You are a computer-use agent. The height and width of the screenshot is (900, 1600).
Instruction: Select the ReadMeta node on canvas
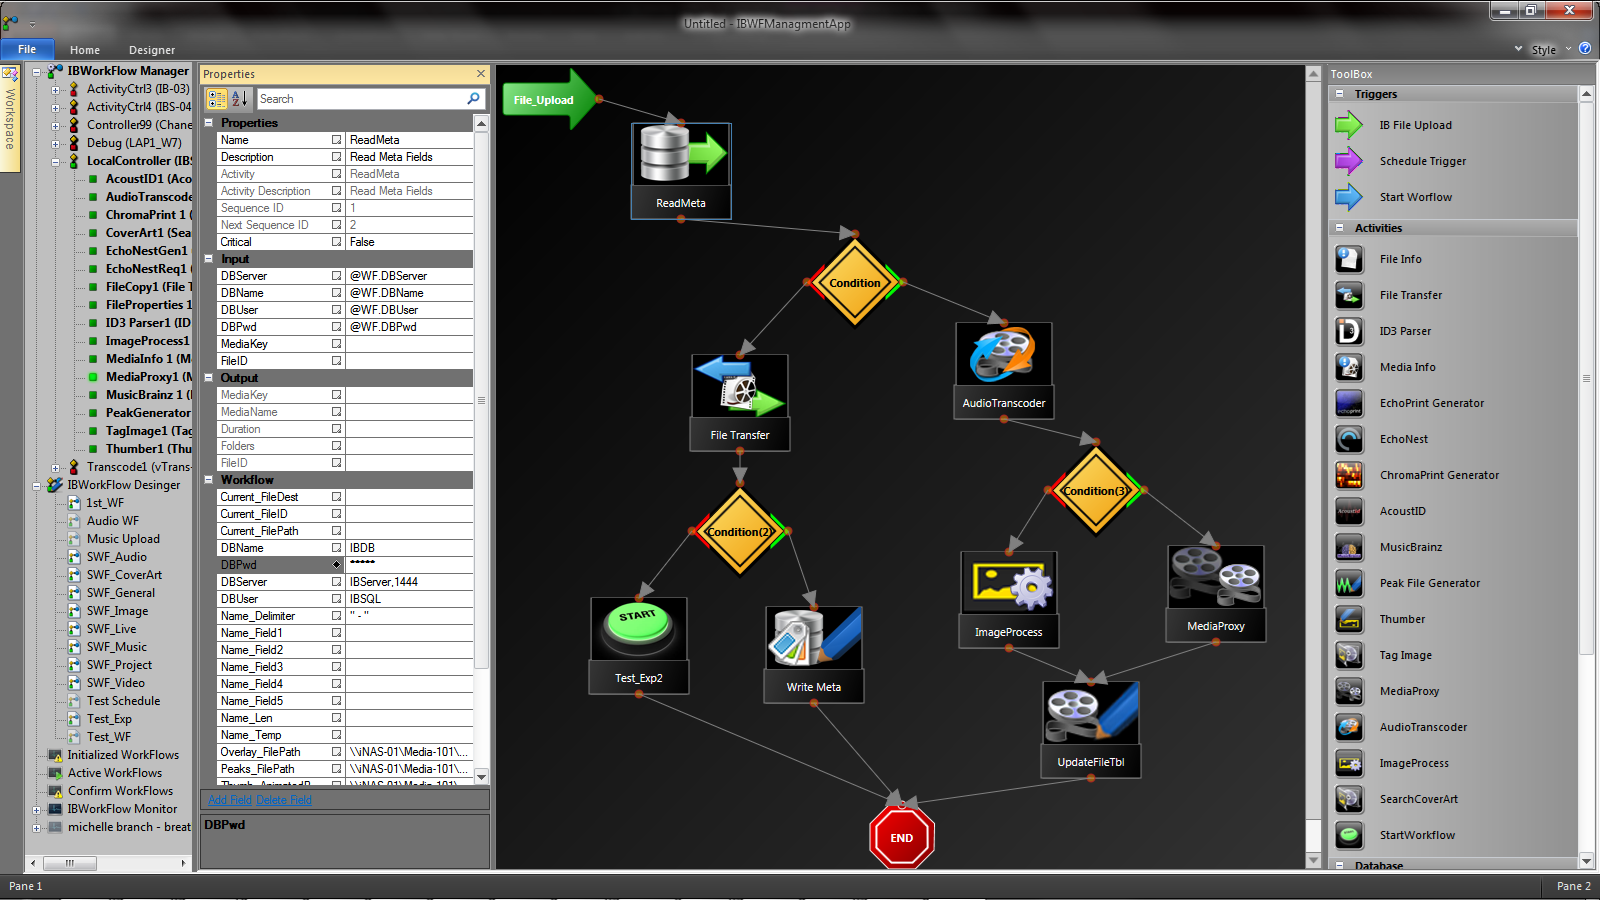pos(681,170)
